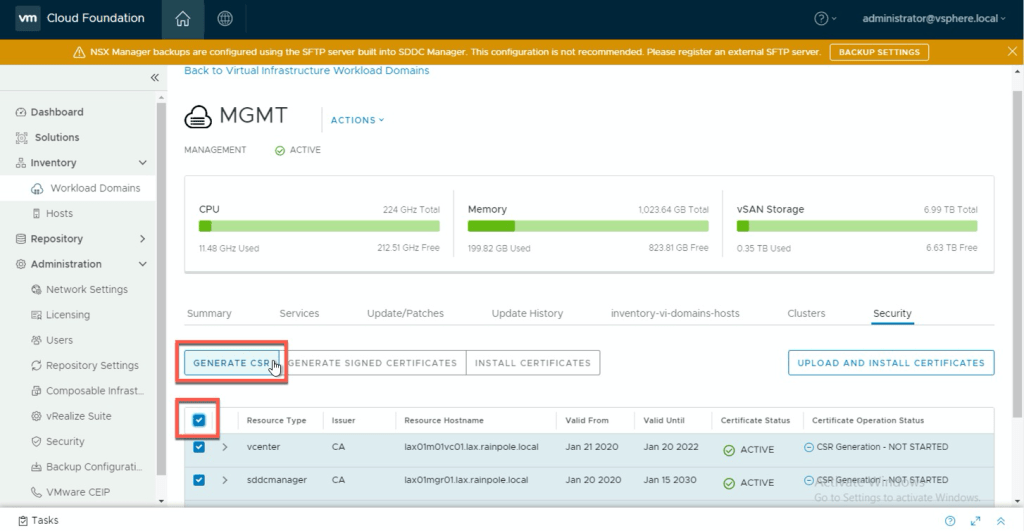This screenshot has height=531, width=1024.
Task: Open the ACTIONS dropdown menu
Action: pos(357,120)
